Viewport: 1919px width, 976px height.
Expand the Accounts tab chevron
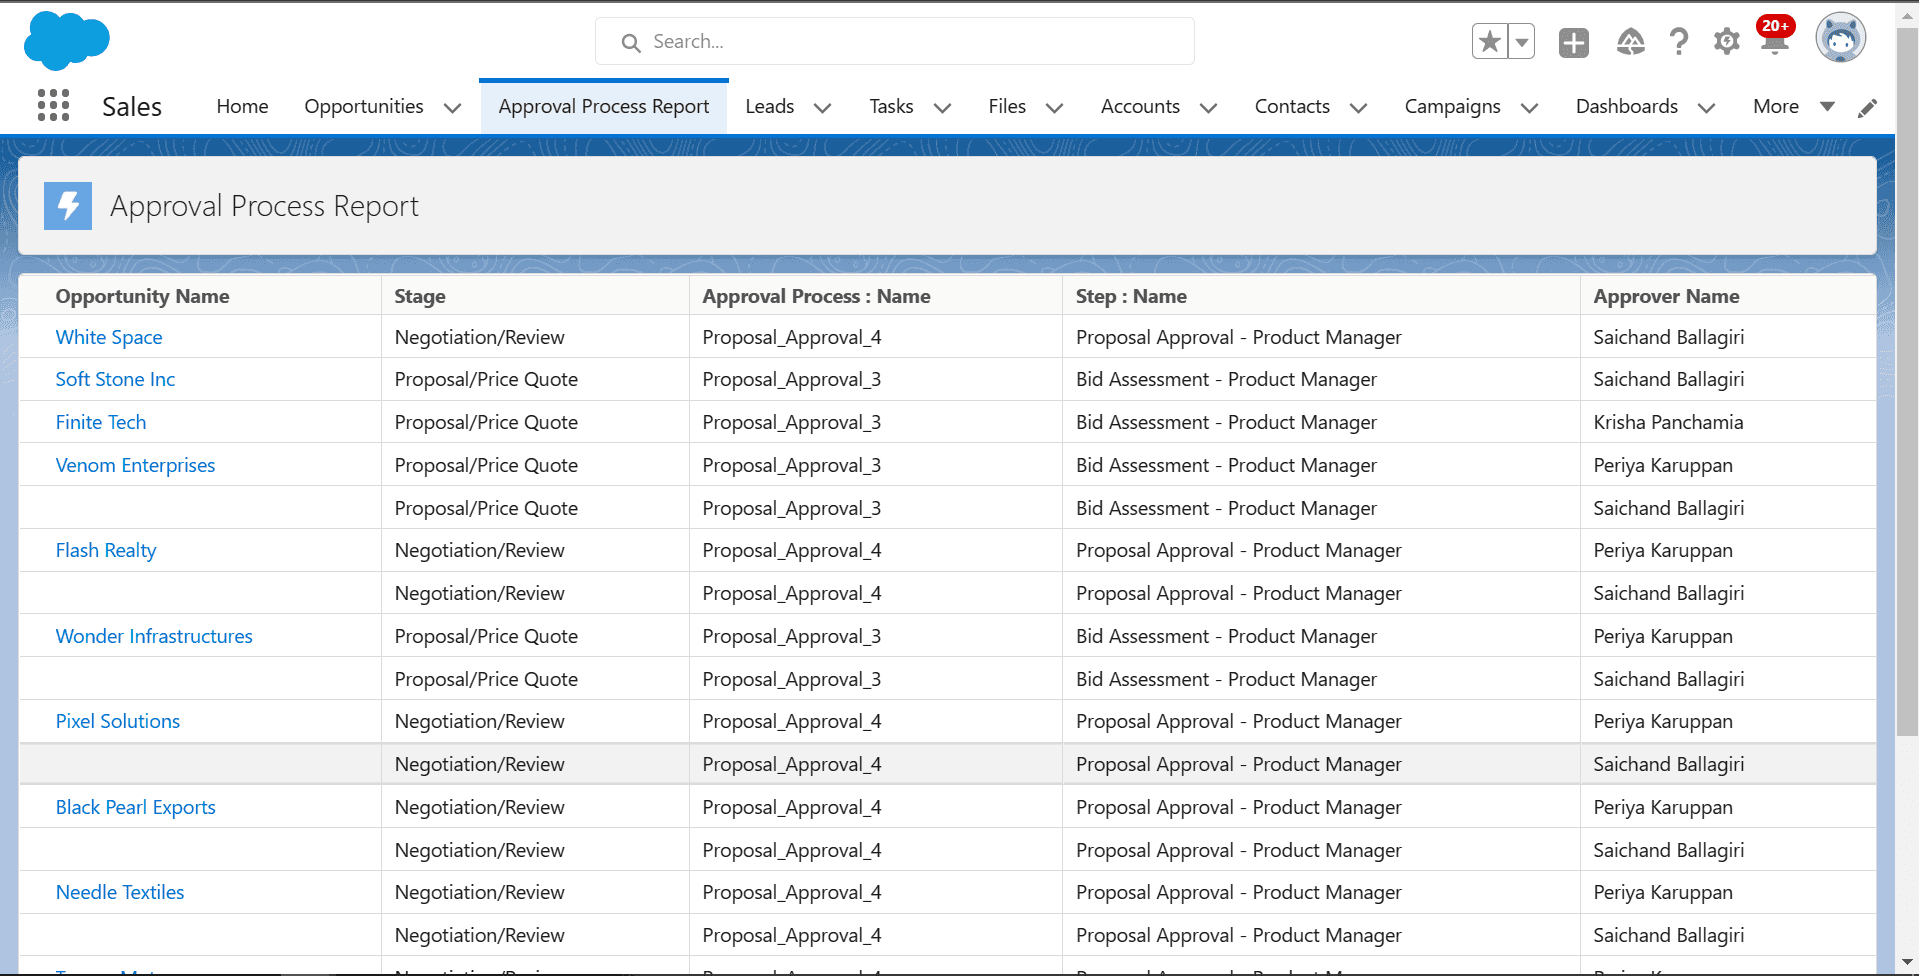tap(1208, 108)
